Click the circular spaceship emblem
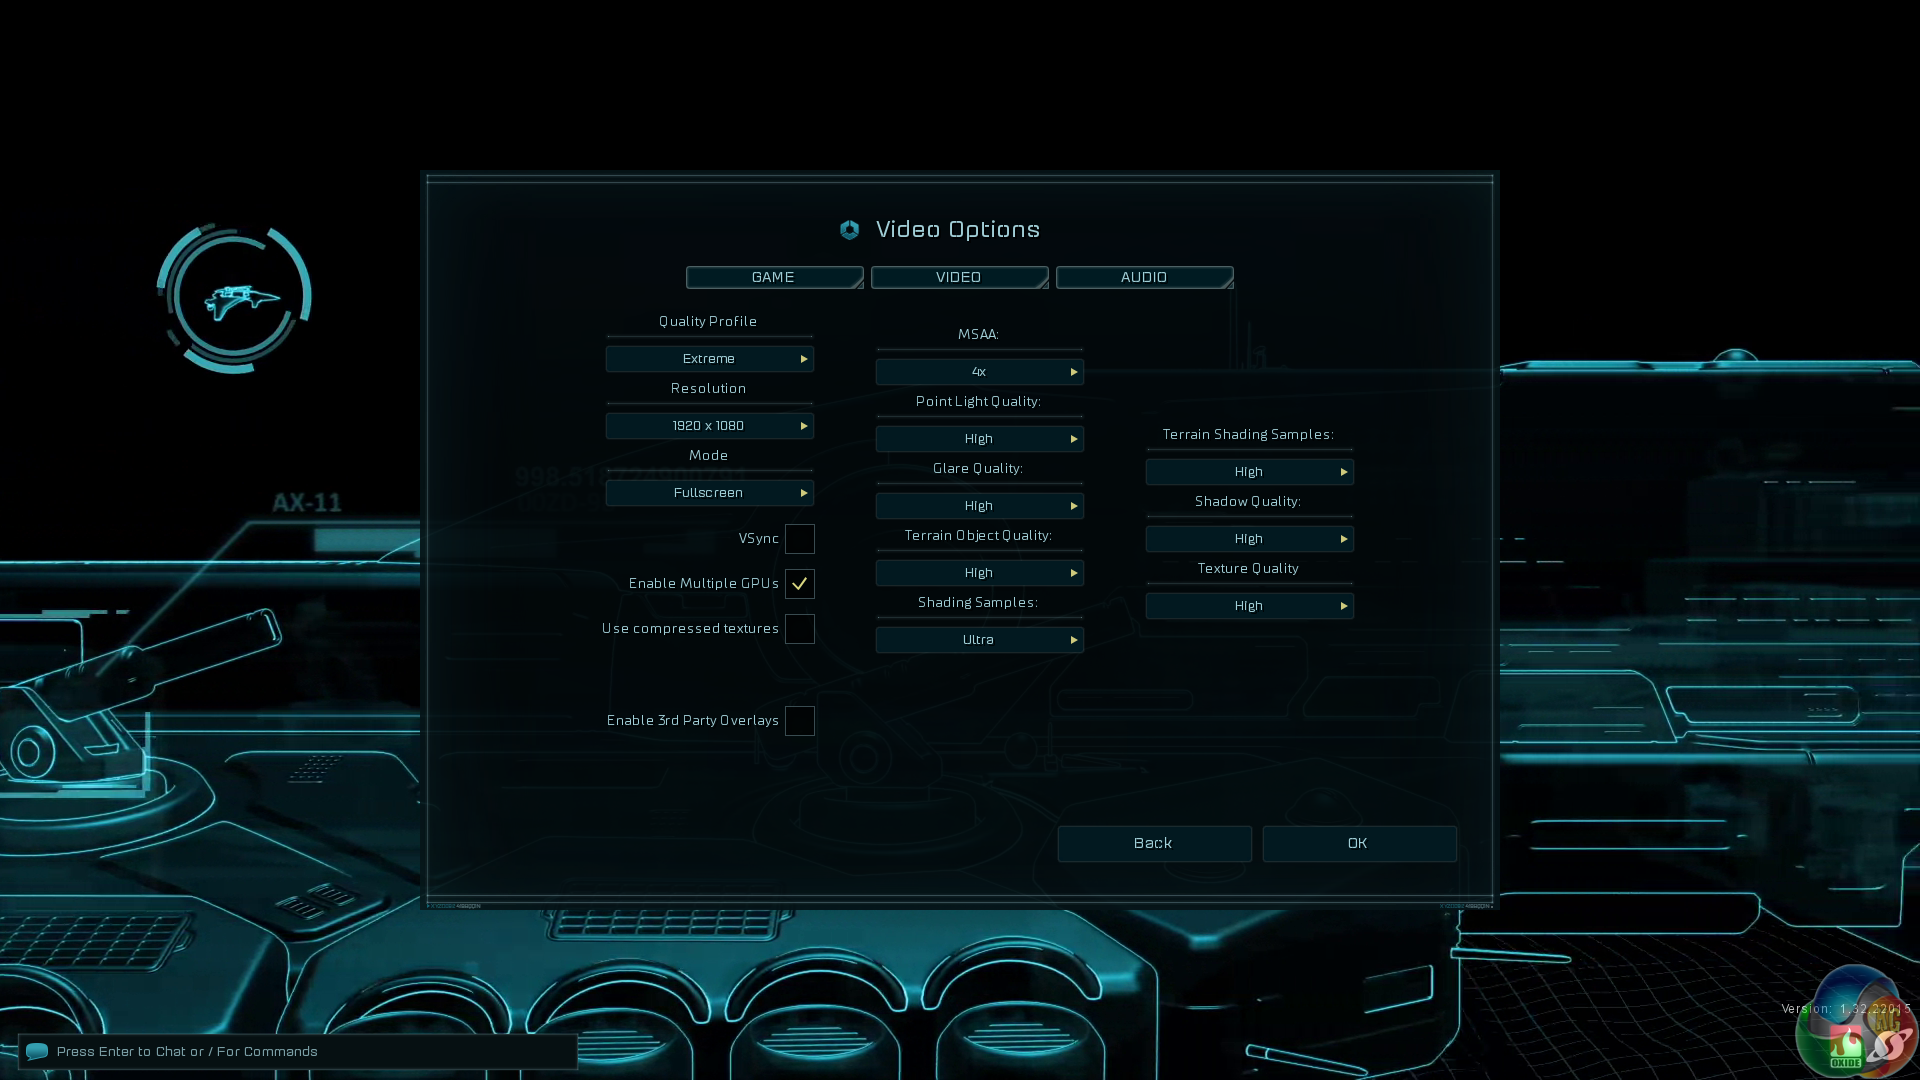This screenshot has width=1920, height=1080. 234,297
